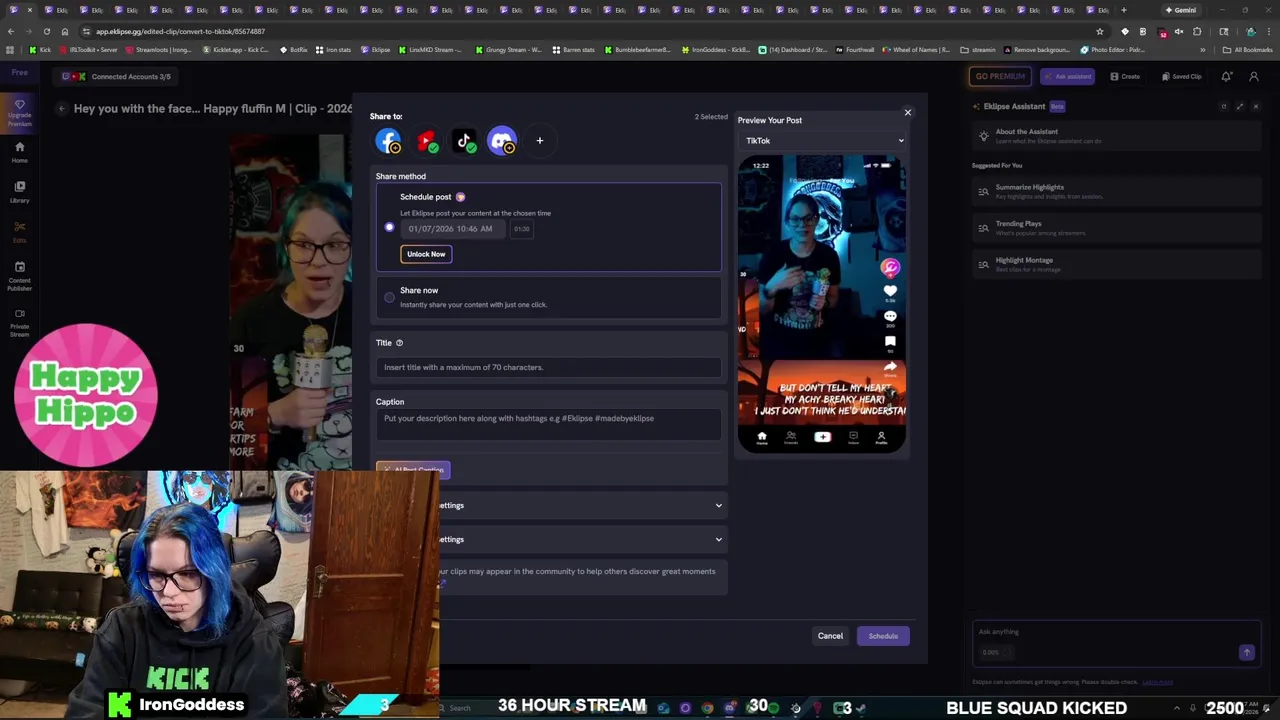
Task: Click Connected Accounts 3/5 indicator
Action: 116,76
